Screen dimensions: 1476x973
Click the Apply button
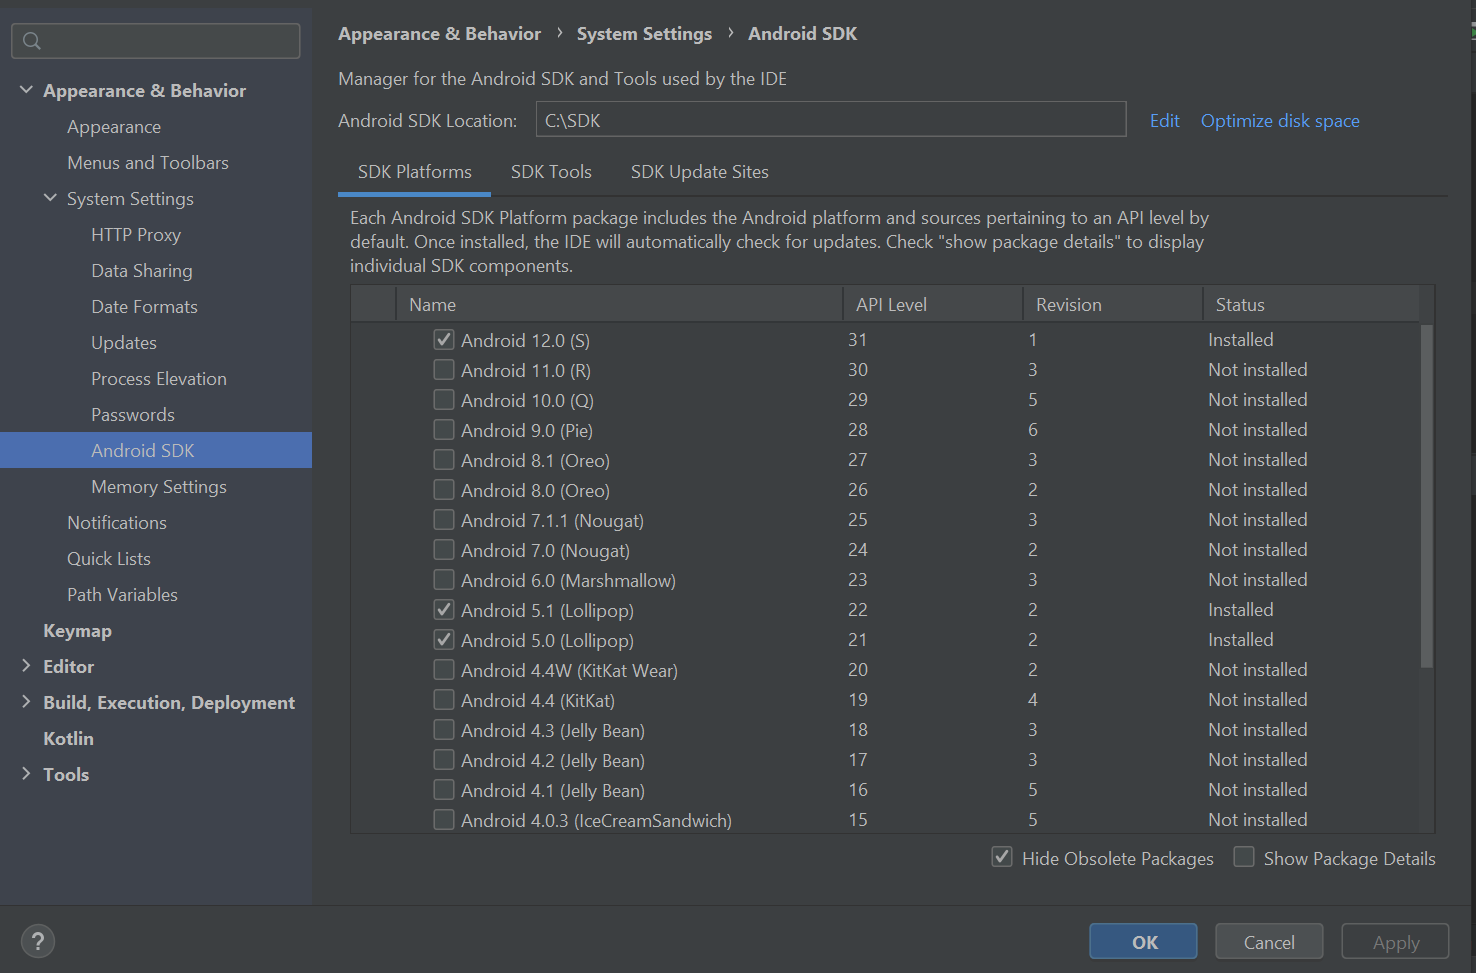click(x=1395, y=942)
